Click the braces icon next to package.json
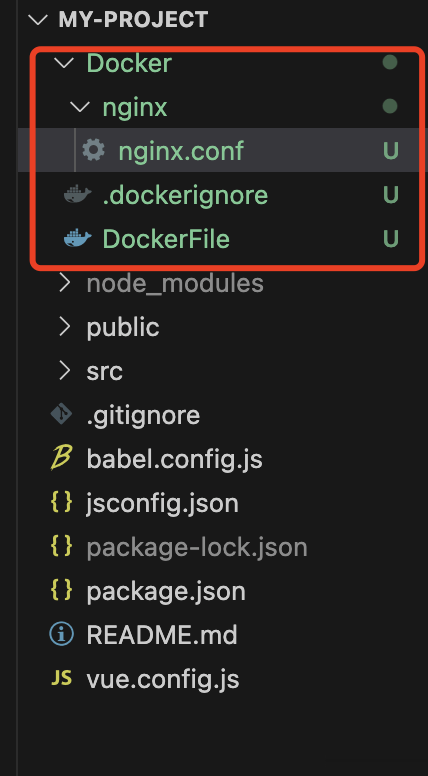 [x=61, y=590]
